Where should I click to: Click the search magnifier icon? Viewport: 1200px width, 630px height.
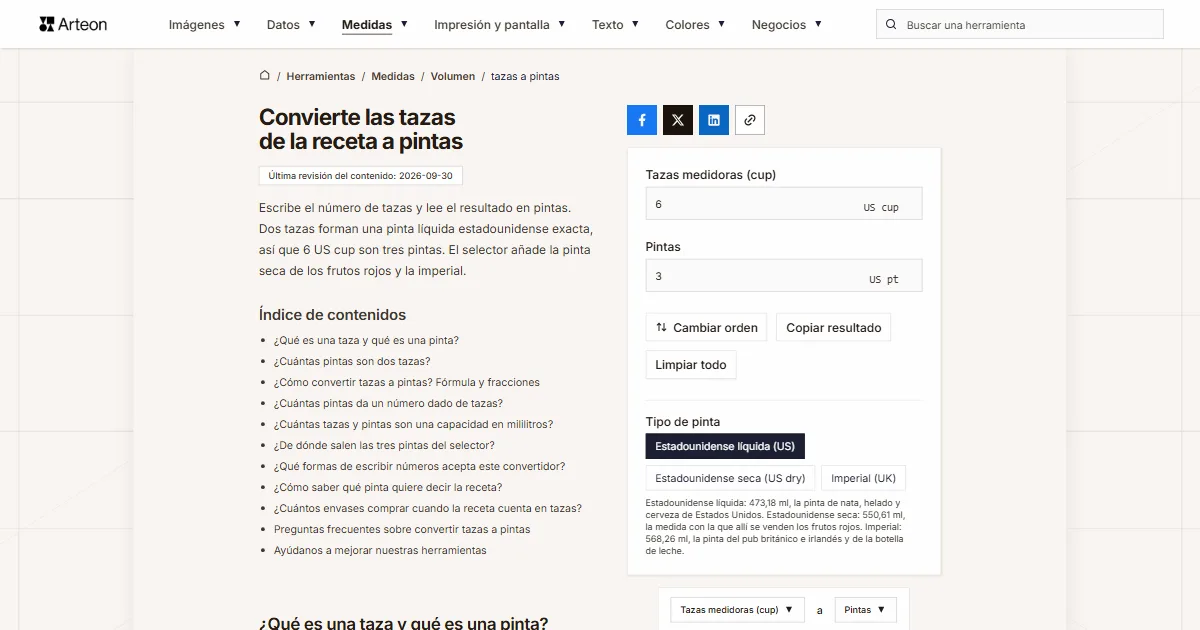(891, 25)
